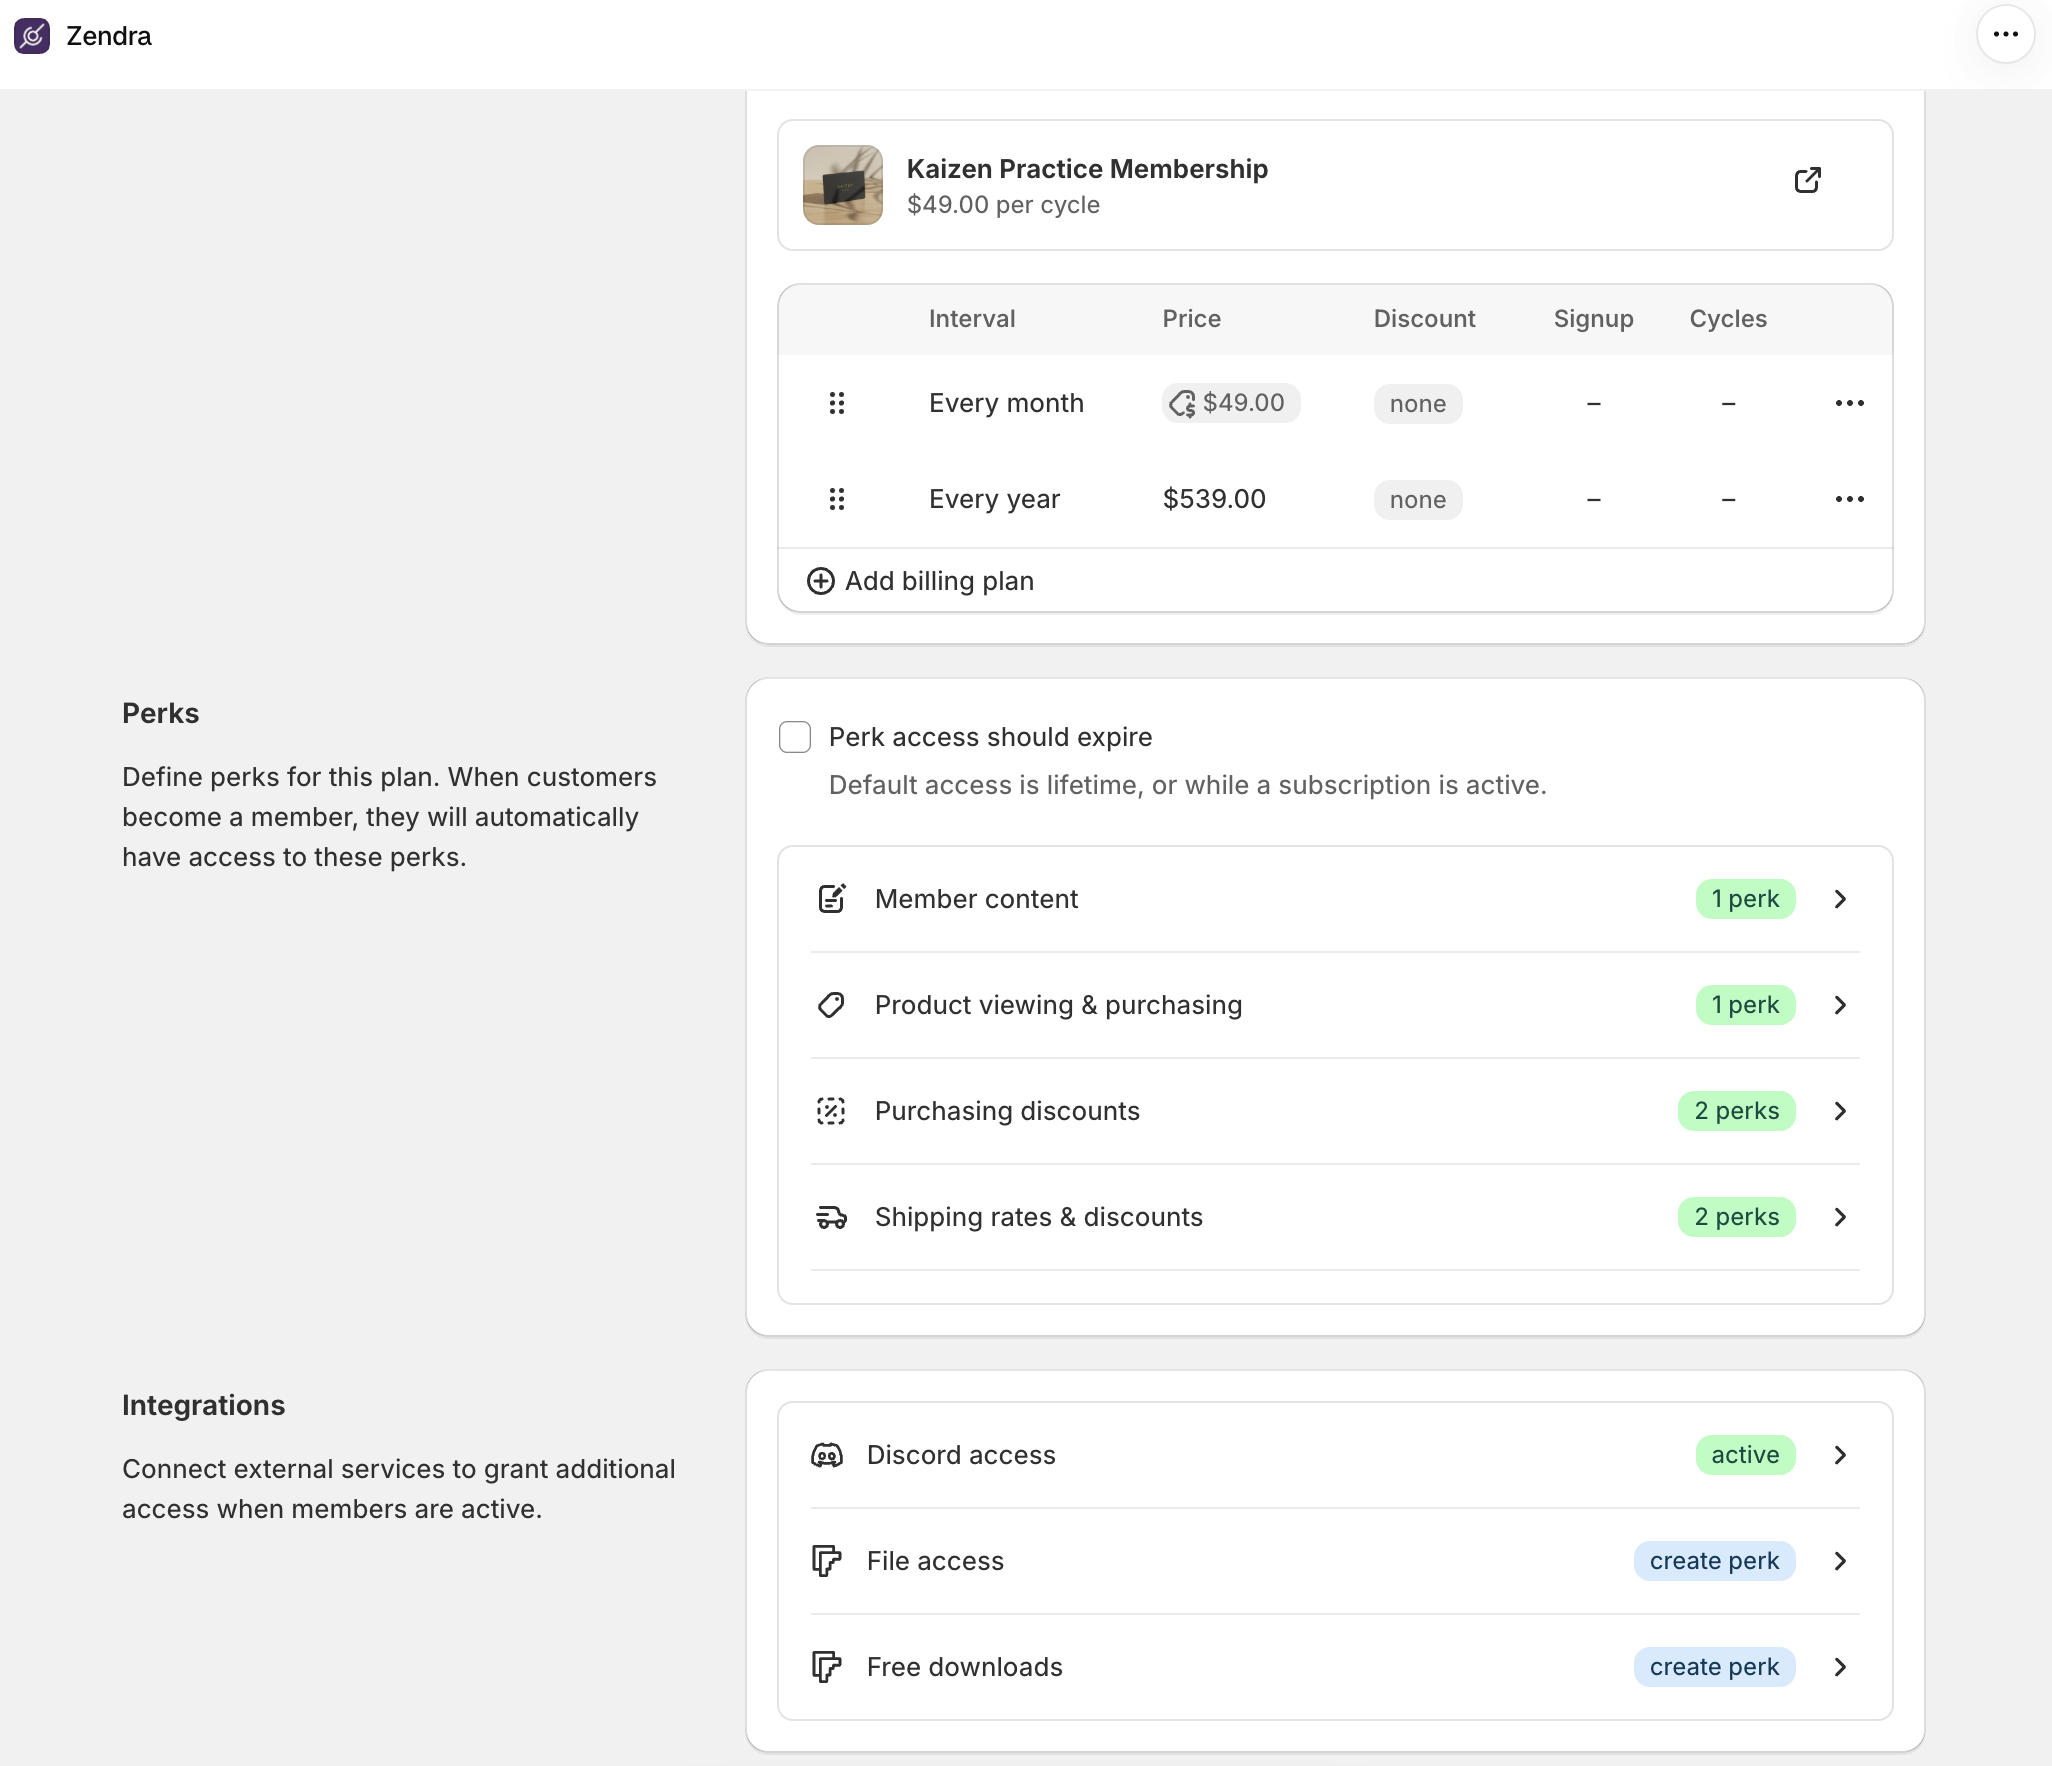This screenshot has width=2052, height=1766.
Task: Grab the Every month row drag handle
Action: 837,403
